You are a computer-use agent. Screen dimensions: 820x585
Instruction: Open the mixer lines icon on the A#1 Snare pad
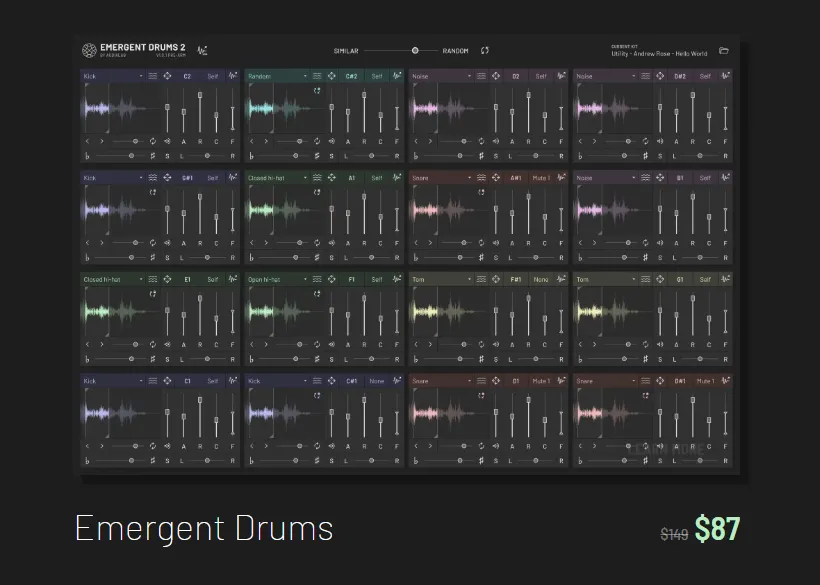click(481, 178)
